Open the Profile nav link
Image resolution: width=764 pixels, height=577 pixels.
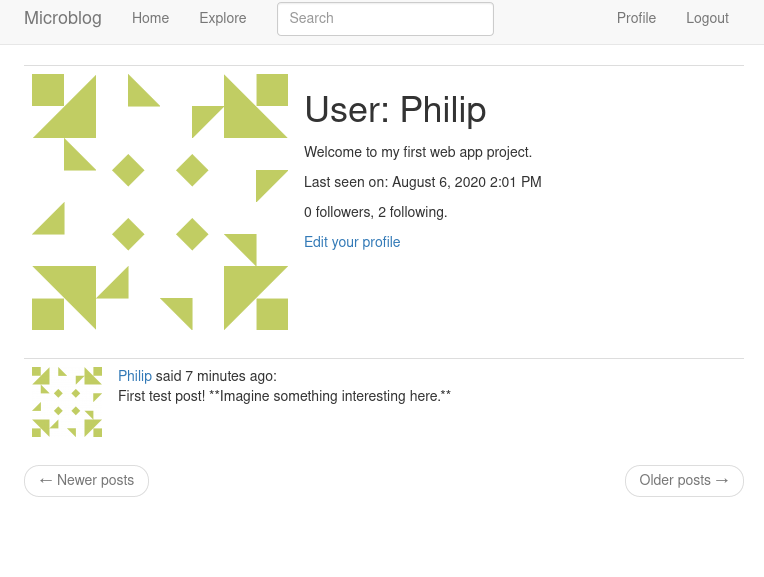coord(636,18)
